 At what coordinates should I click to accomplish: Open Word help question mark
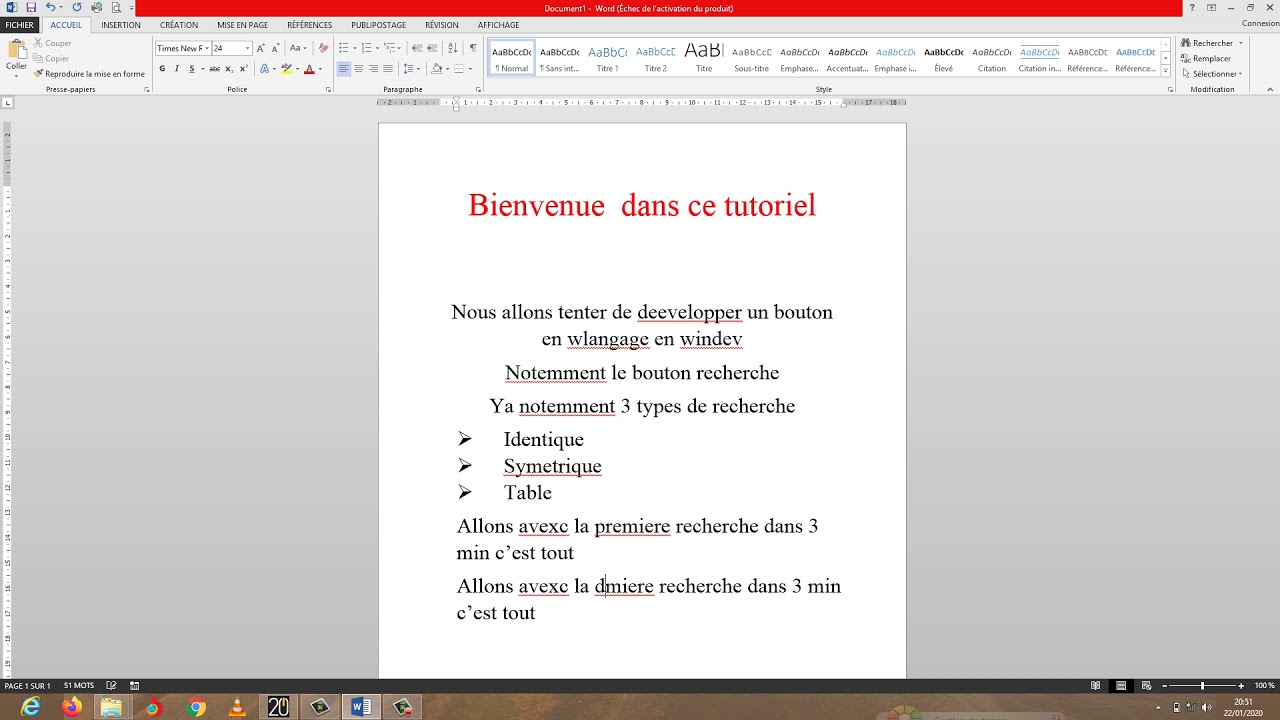pos(1192,8)
